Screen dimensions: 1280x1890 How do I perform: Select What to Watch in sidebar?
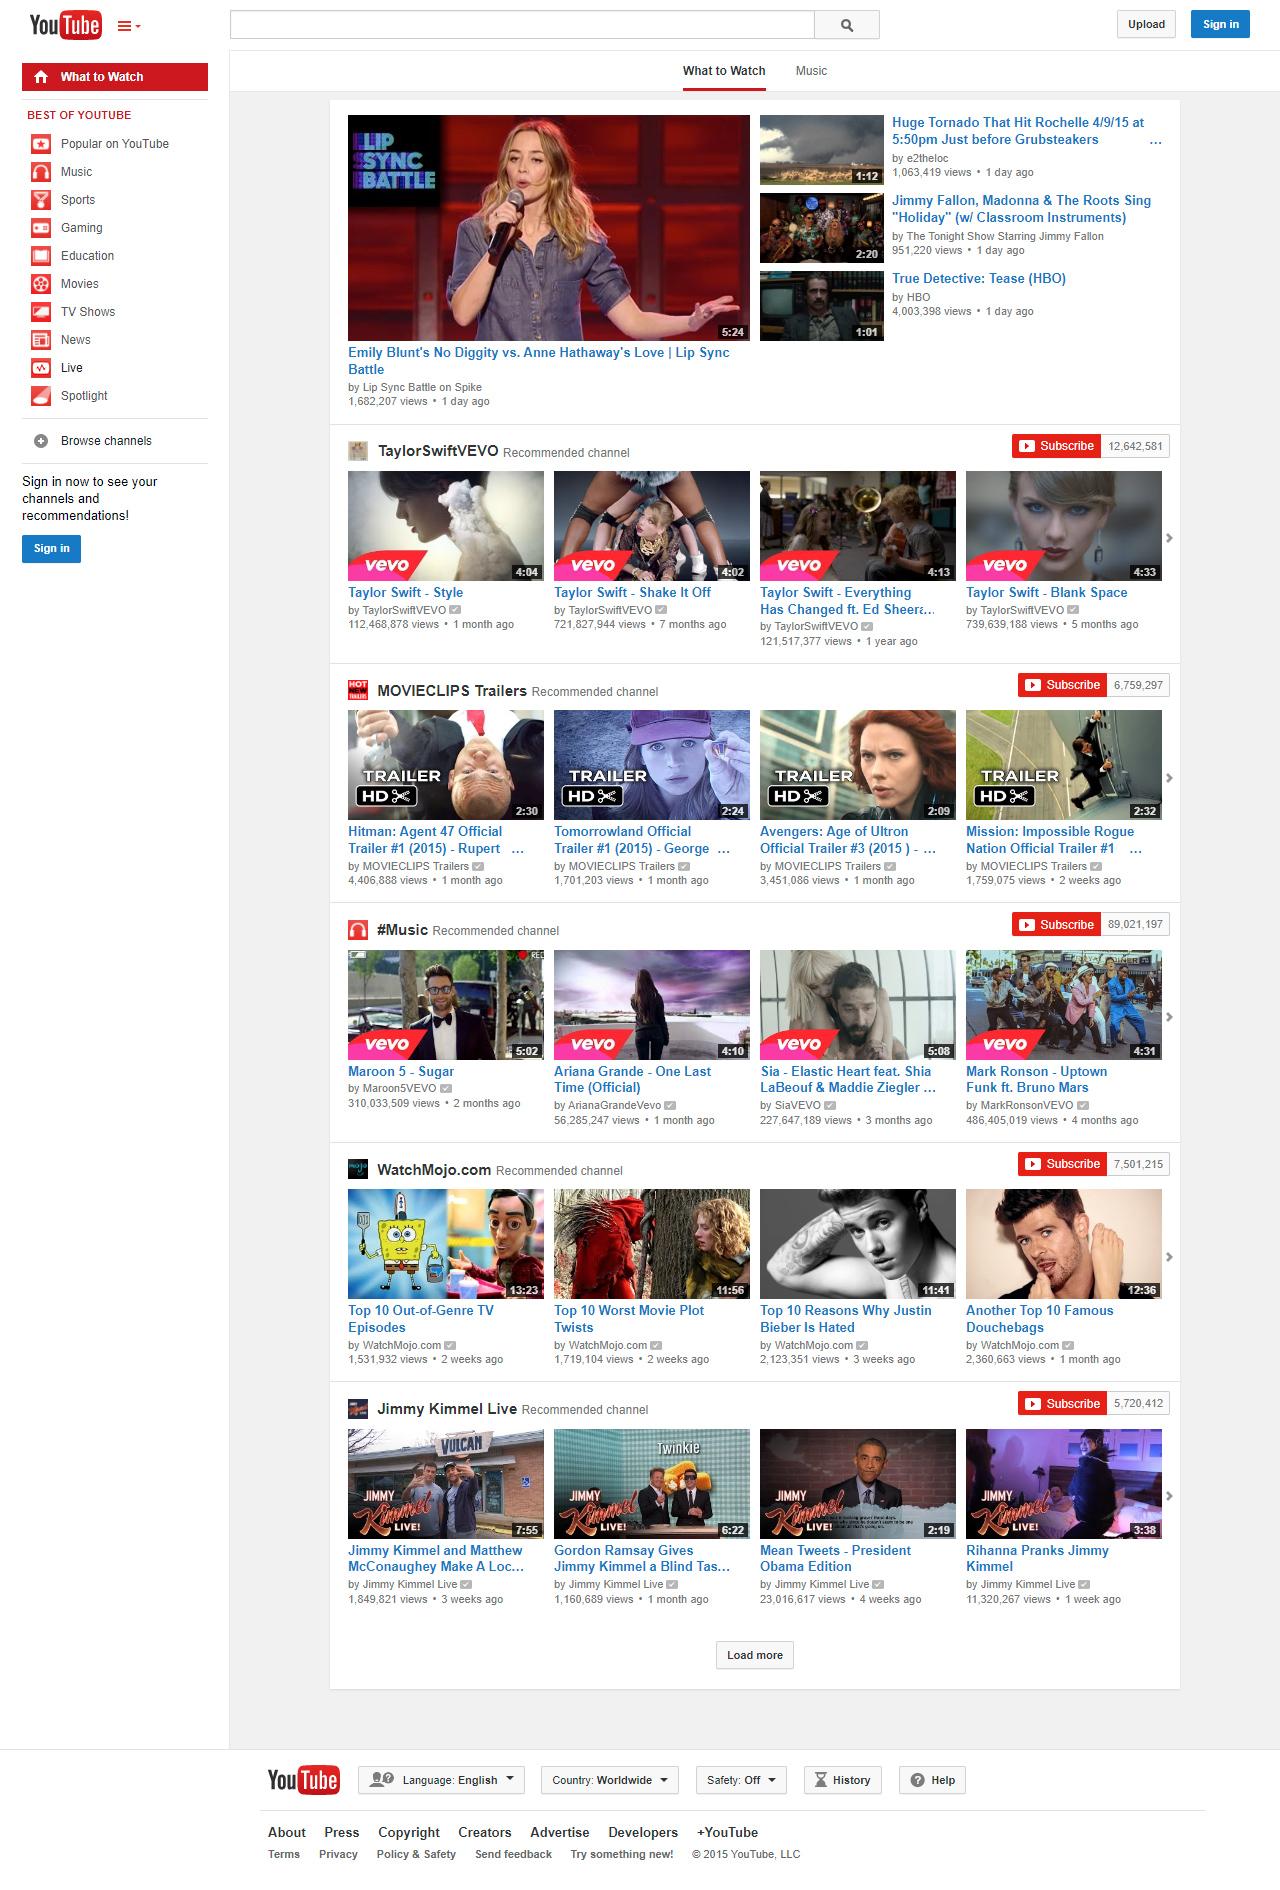(115, 77)
